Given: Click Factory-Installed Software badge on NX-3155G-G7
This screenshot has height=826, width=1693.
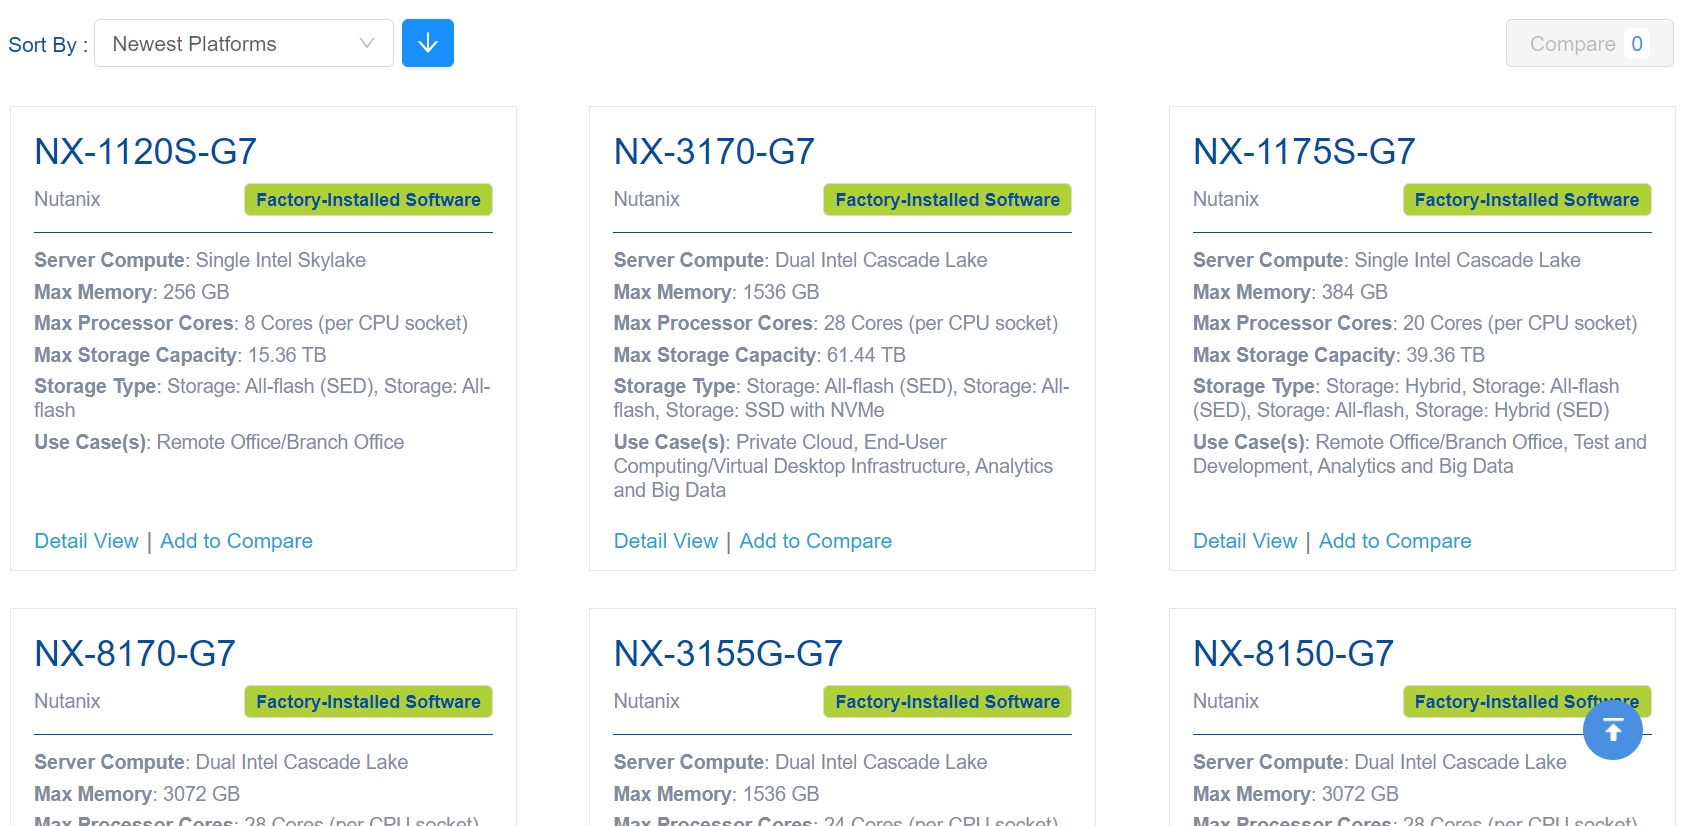Looking at the screenshot, I should click(947, 701).
